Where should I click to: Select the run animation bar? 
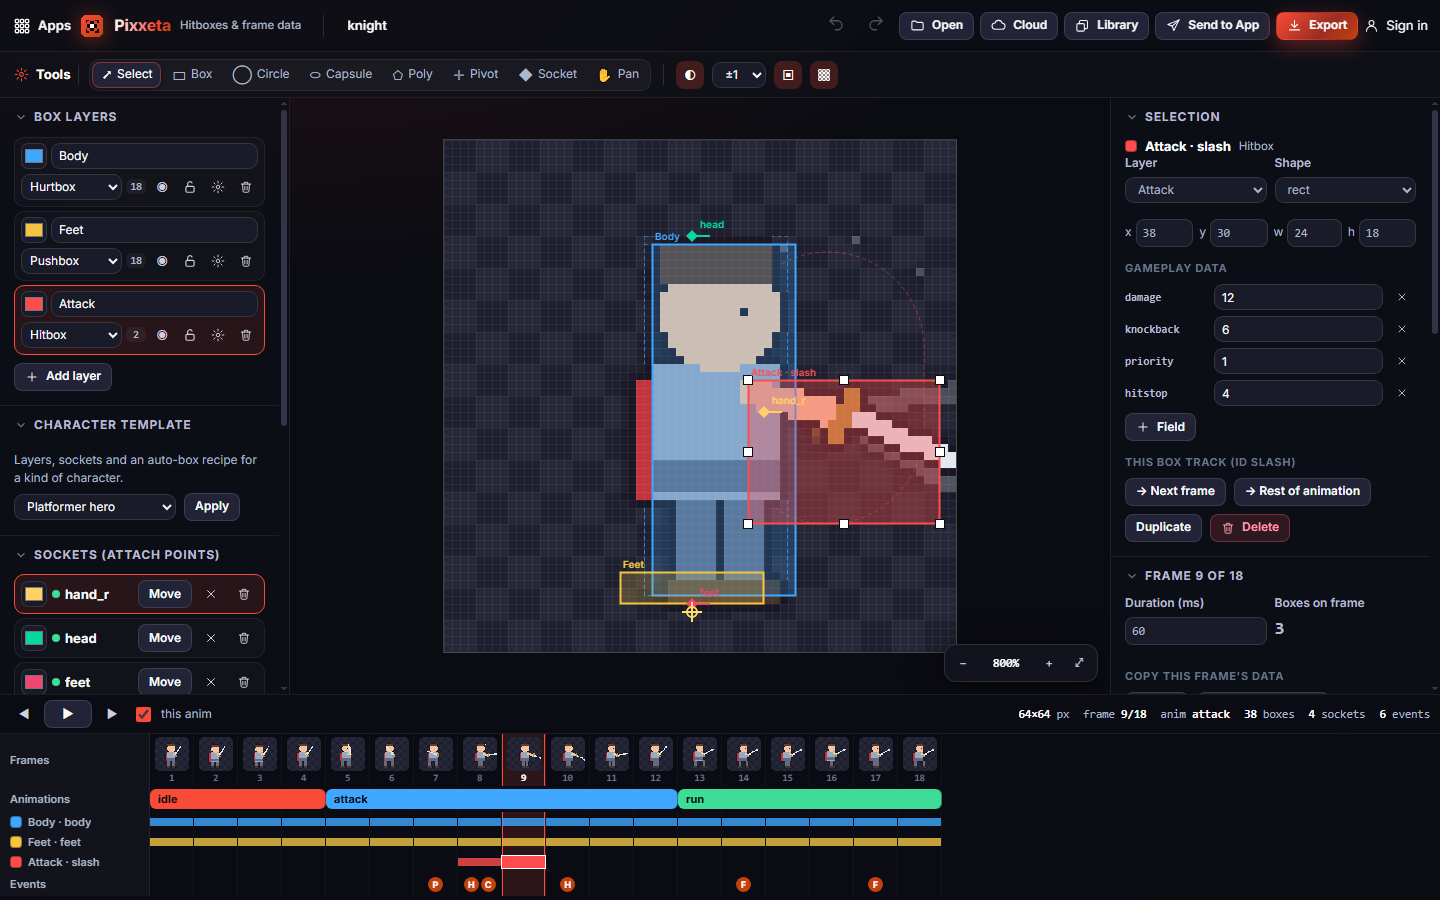[810, 799]
